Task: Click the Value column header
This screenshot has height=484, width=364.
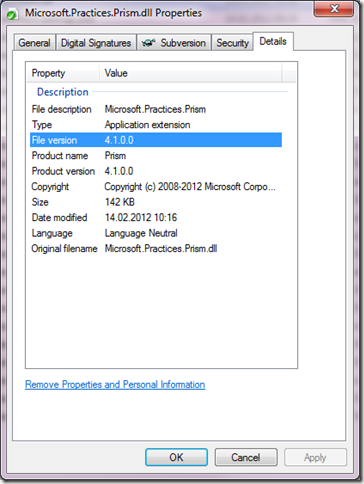Action: [190, 73]
